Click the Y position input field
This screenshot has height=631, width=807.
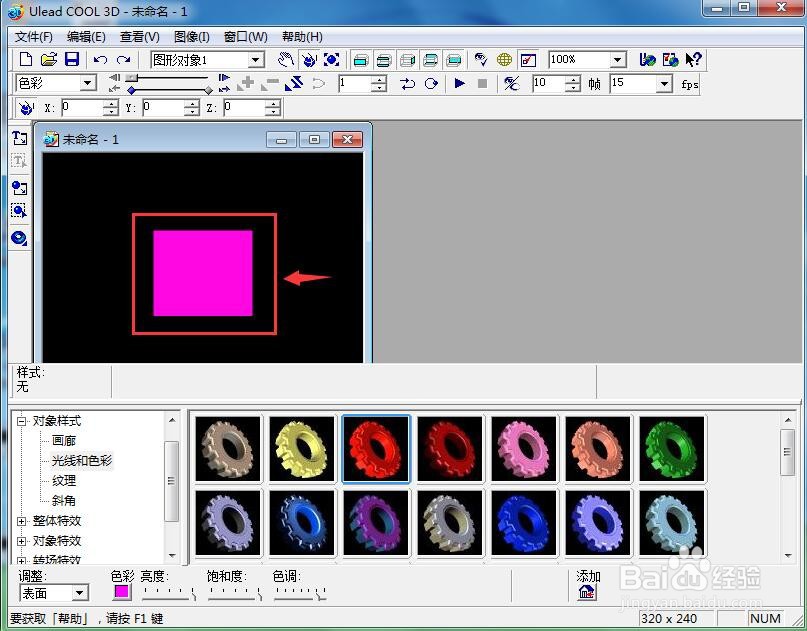pyautogui.click(x=163, y=108)
